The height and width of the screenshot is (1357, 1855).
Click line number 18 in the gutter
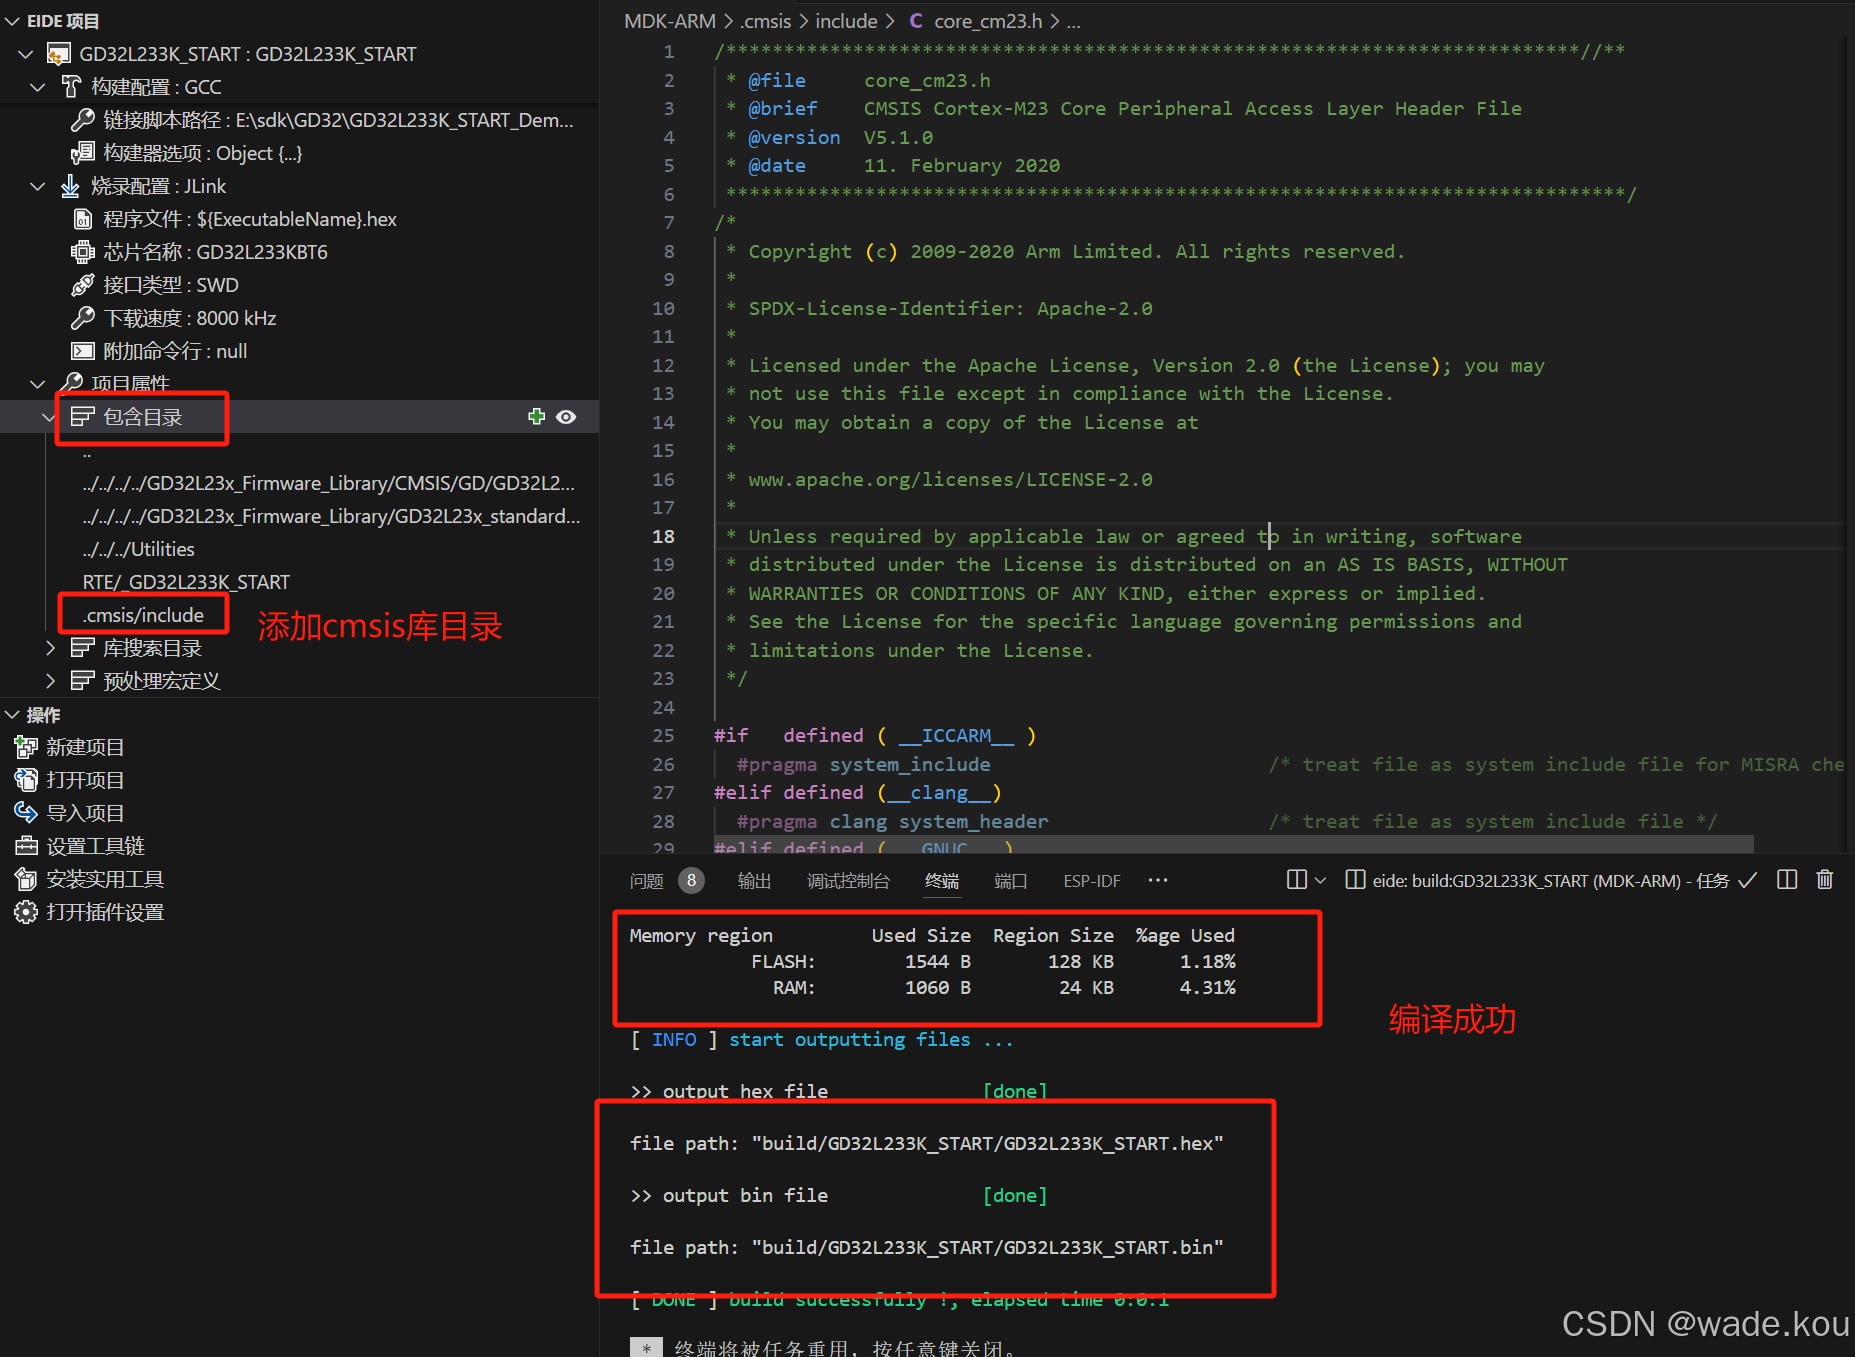pyautogui.click(x=664, y=537)
